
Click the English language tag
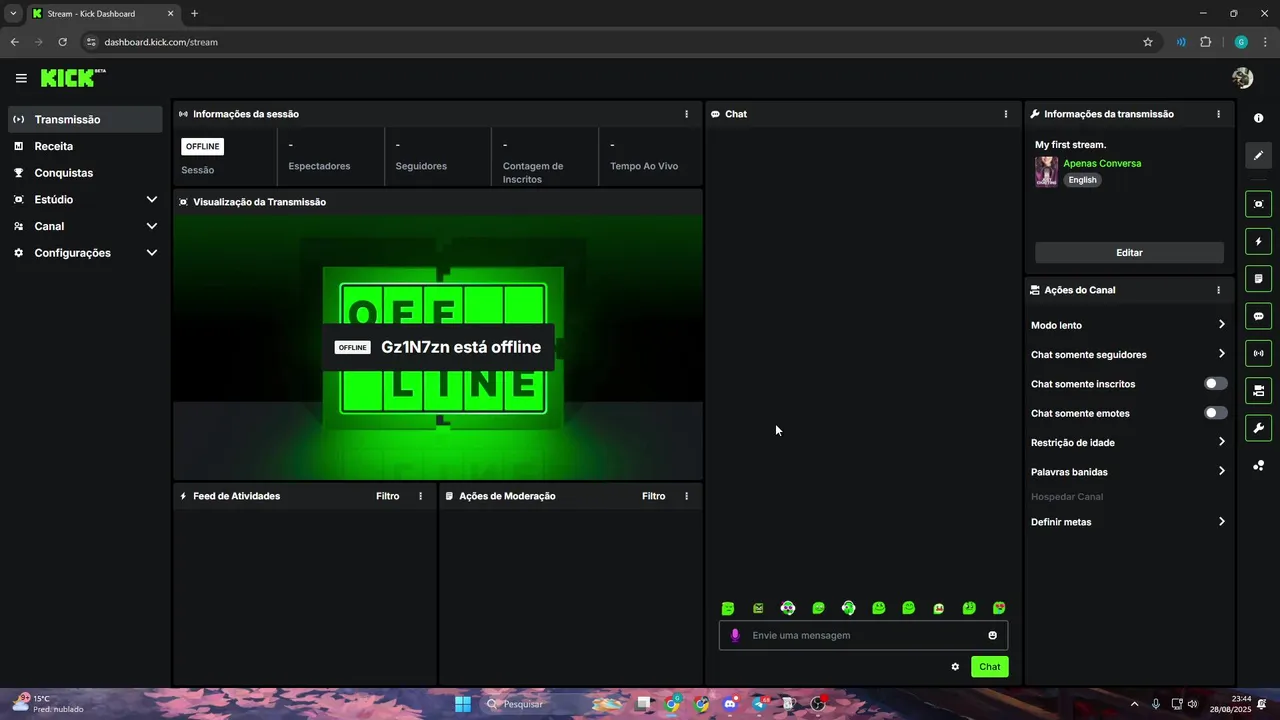pos(1082,180)
